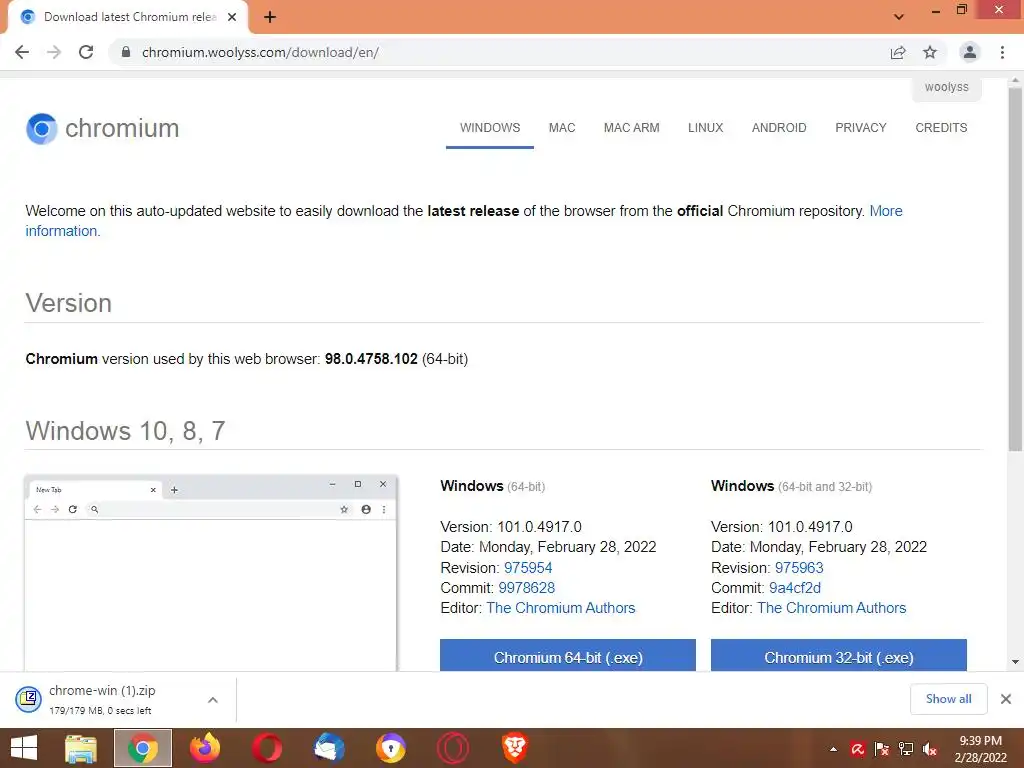The image size is (1024, 768).
Task: Open revision 975963 link
Action: [799, 568]
